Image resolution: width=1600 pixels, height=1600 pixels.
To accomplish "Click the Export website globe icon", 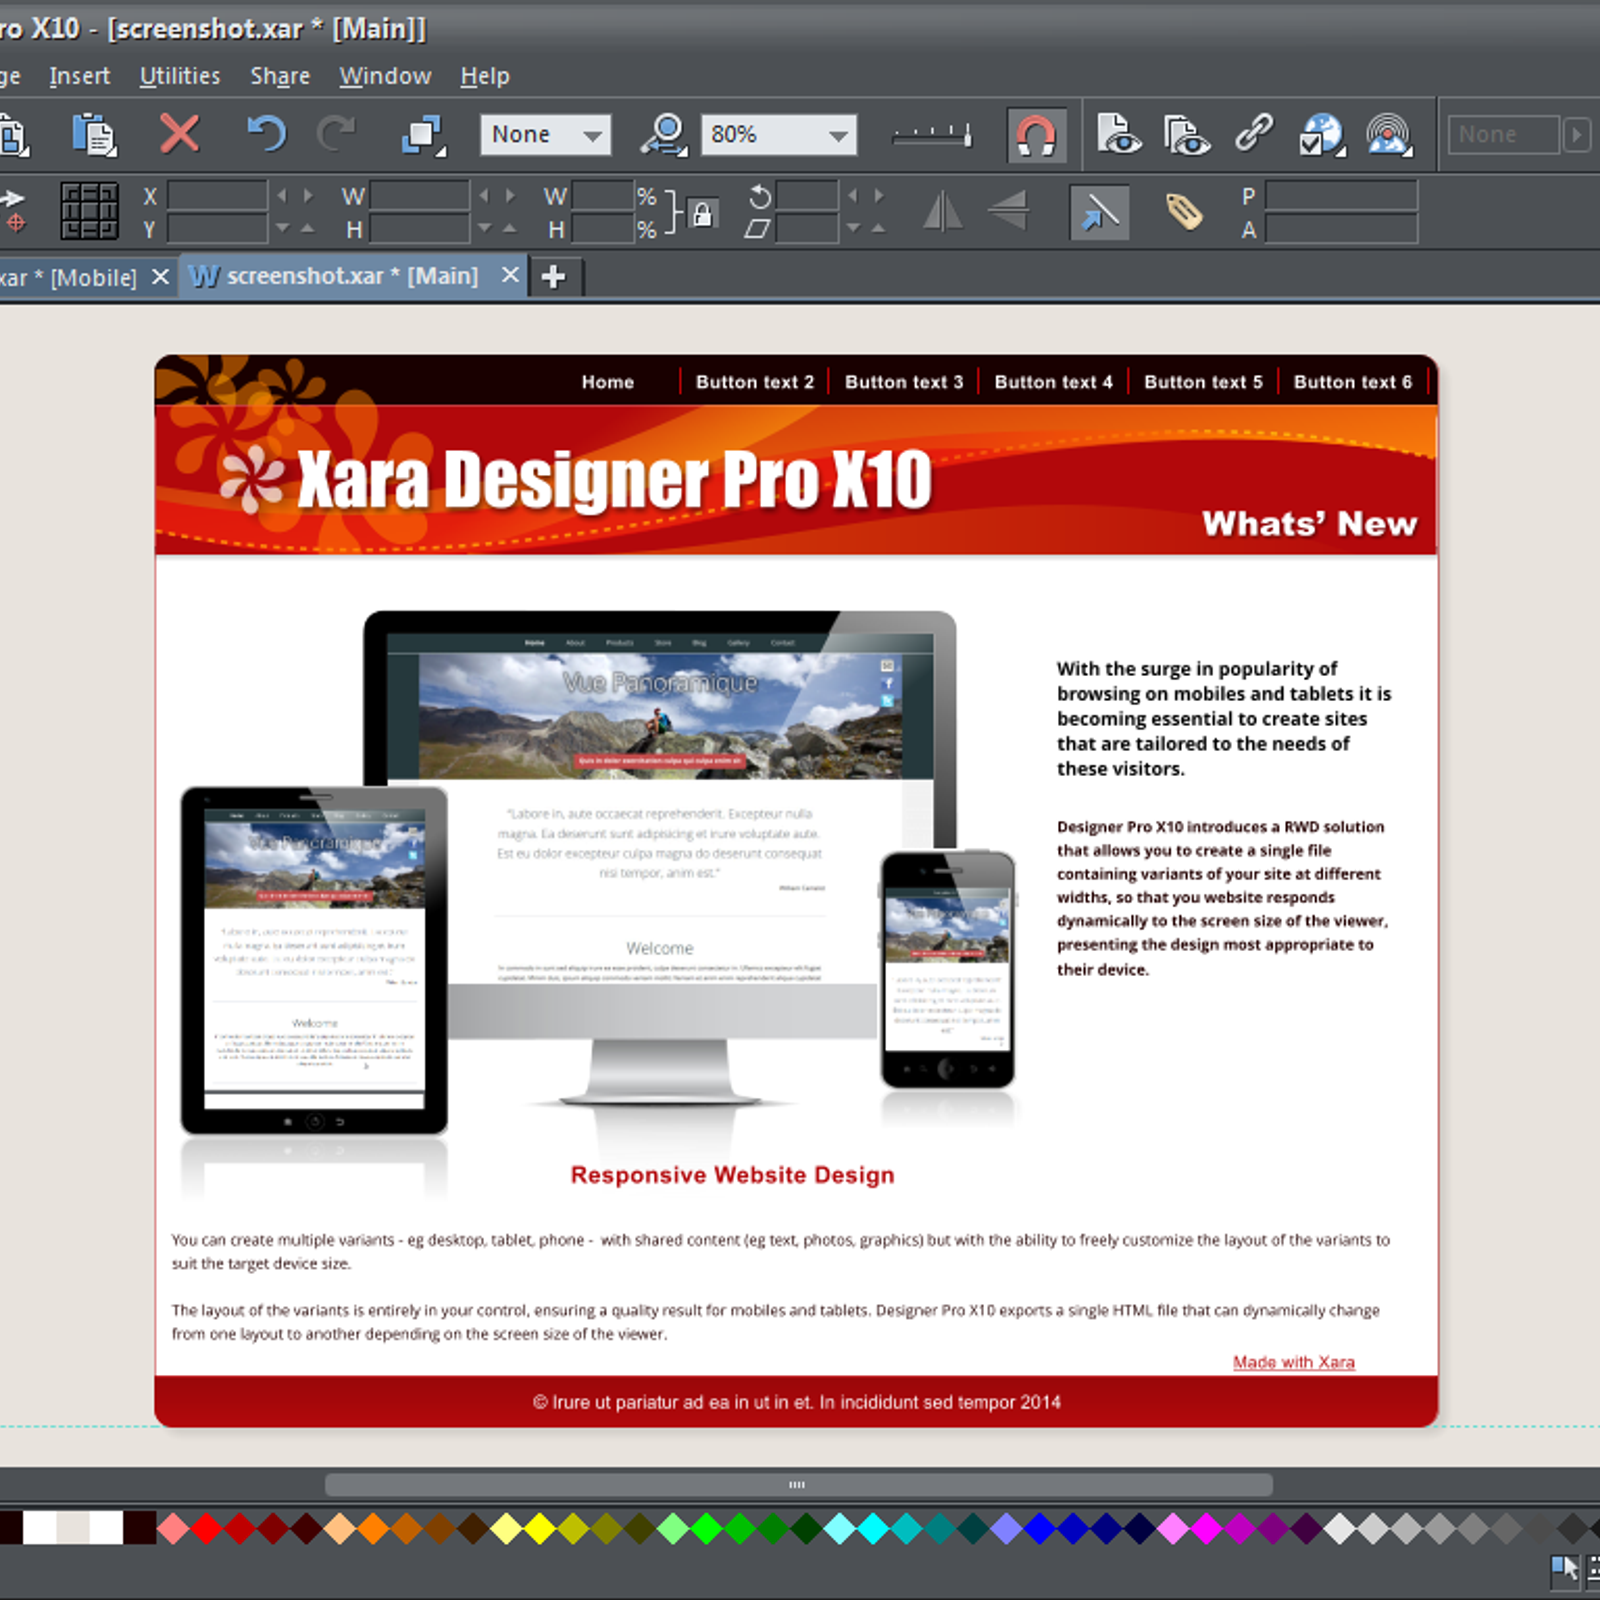I will pyautogui.click(x=1322, y=135).
